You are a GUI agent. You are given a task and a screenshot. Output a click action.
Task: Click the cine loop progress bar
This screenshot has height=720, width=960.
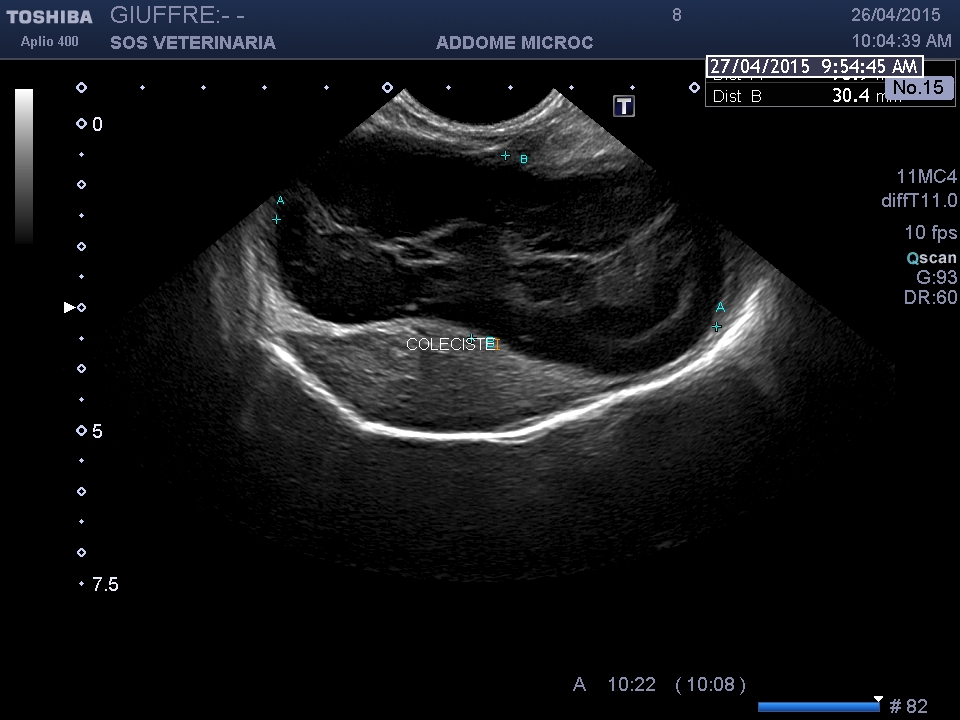click(818, 707)
